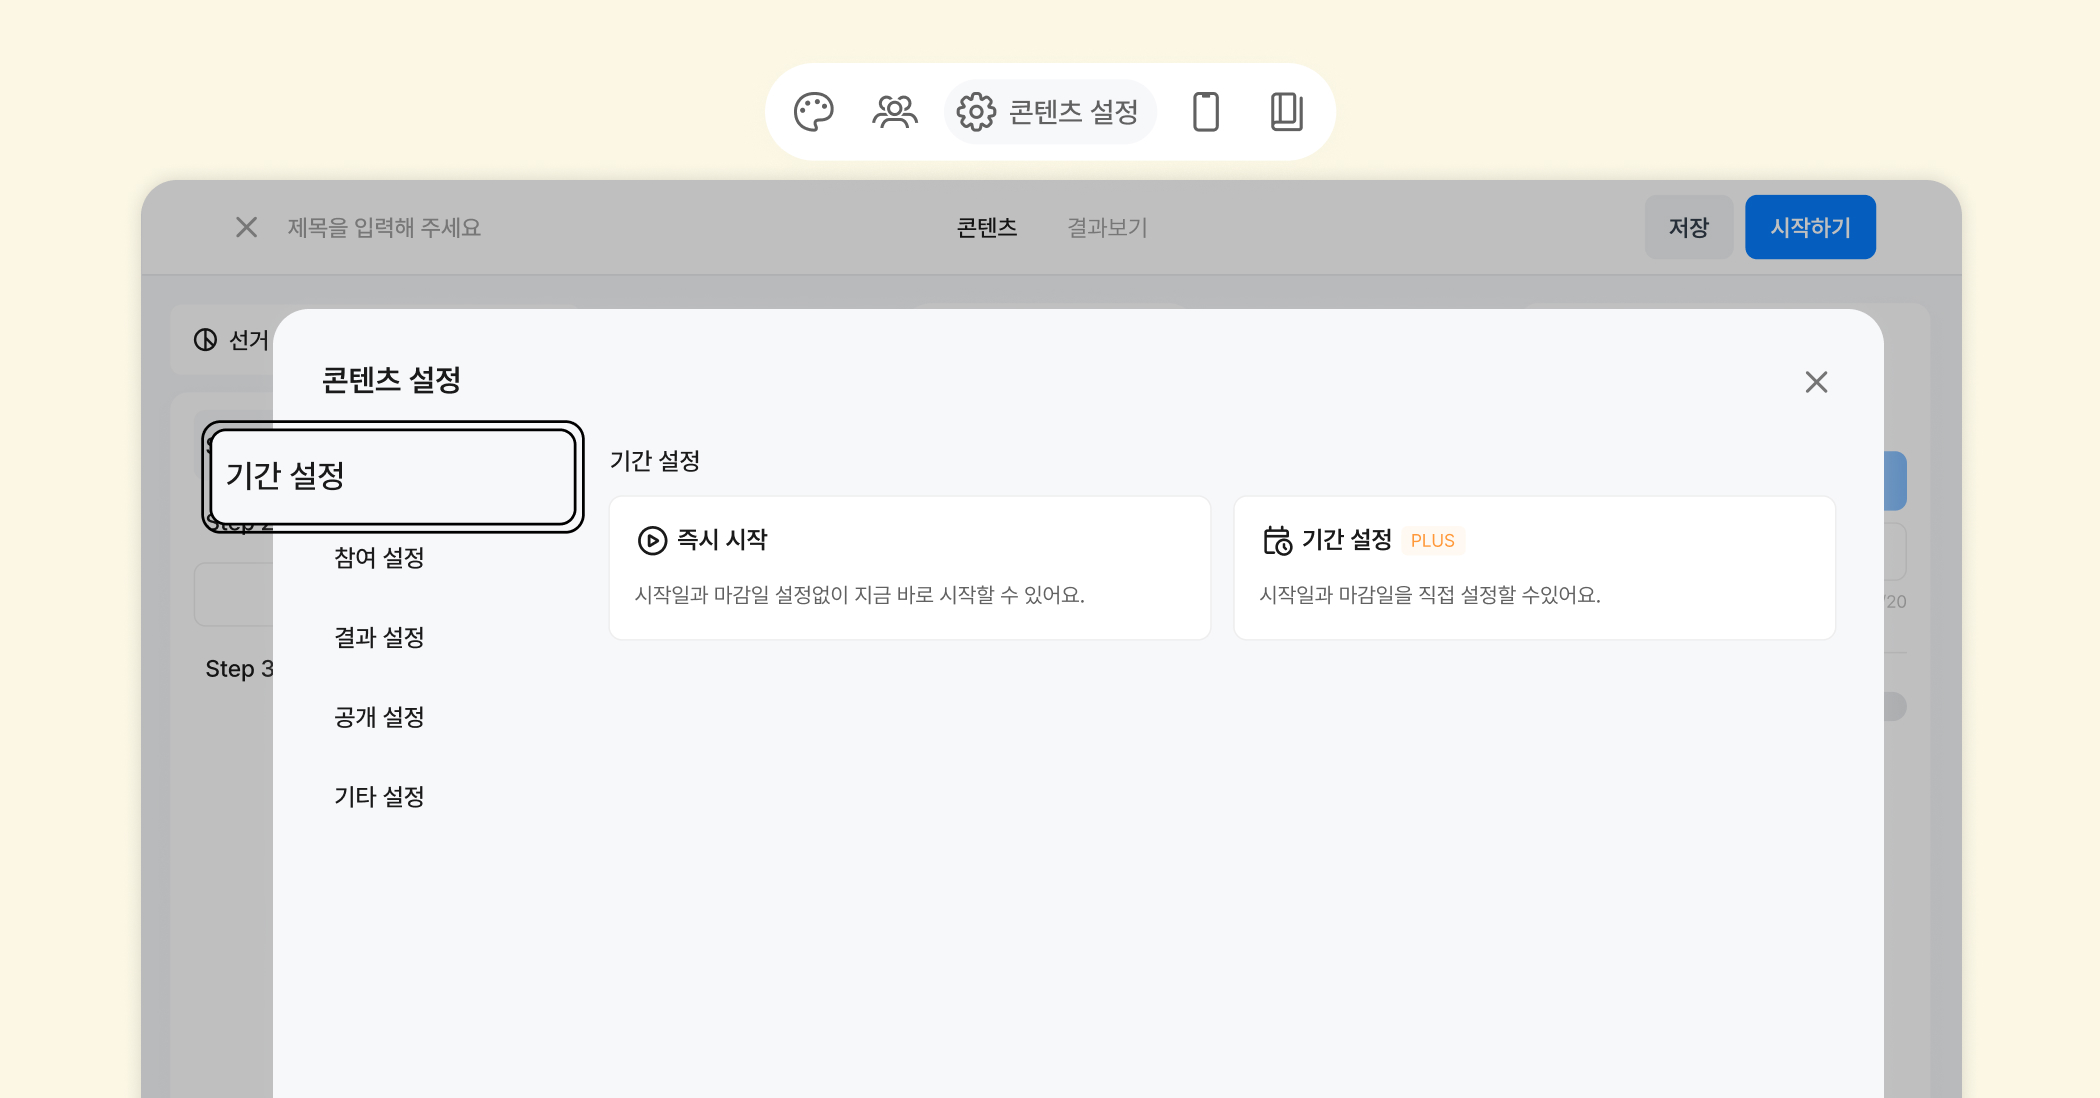The height and width of the screenshot is (1098, 2100).
Task: Close the 콘텐츠 설정 dialog
Action: click(1816, 382)
